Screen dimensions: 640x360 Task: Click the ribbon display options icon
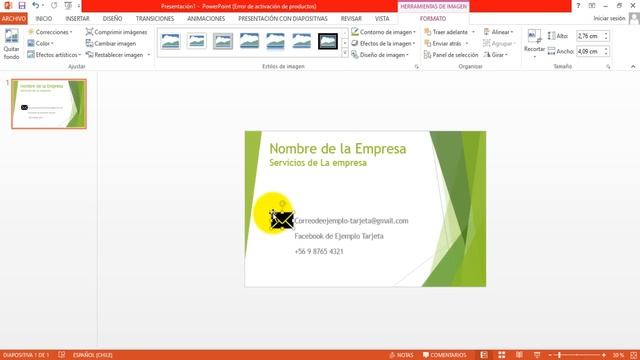592,6
